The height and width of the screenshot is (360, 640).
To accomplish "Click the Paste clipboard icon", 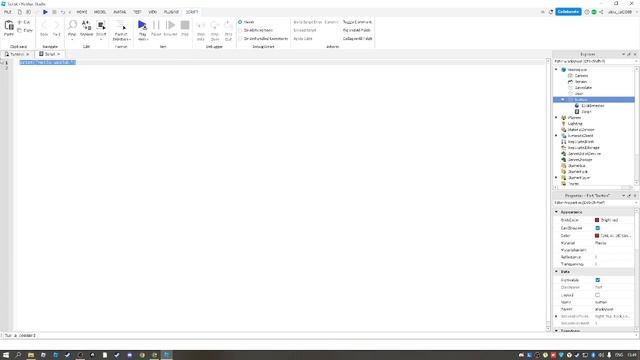I will (x=9, y=26).
